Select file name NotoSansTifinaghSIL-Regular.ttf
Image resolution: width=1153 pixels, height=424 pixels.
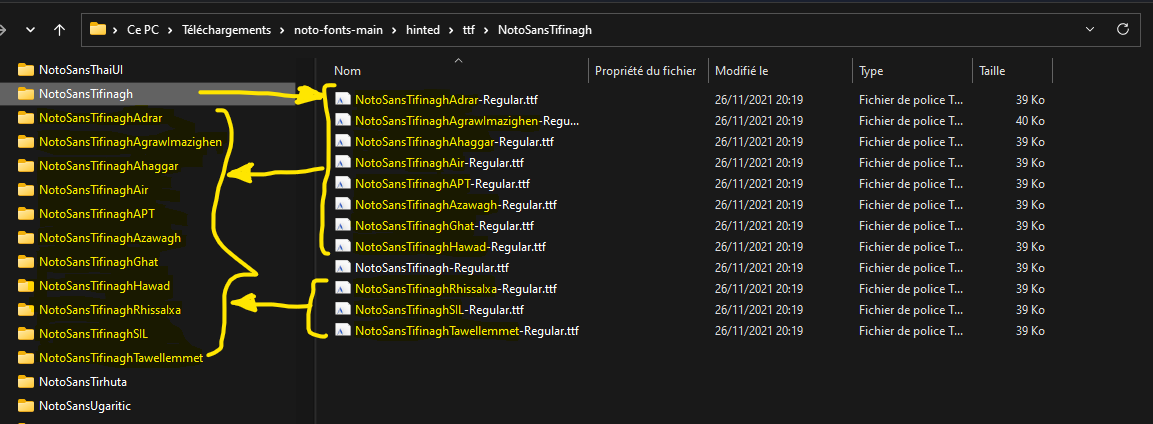440,309
